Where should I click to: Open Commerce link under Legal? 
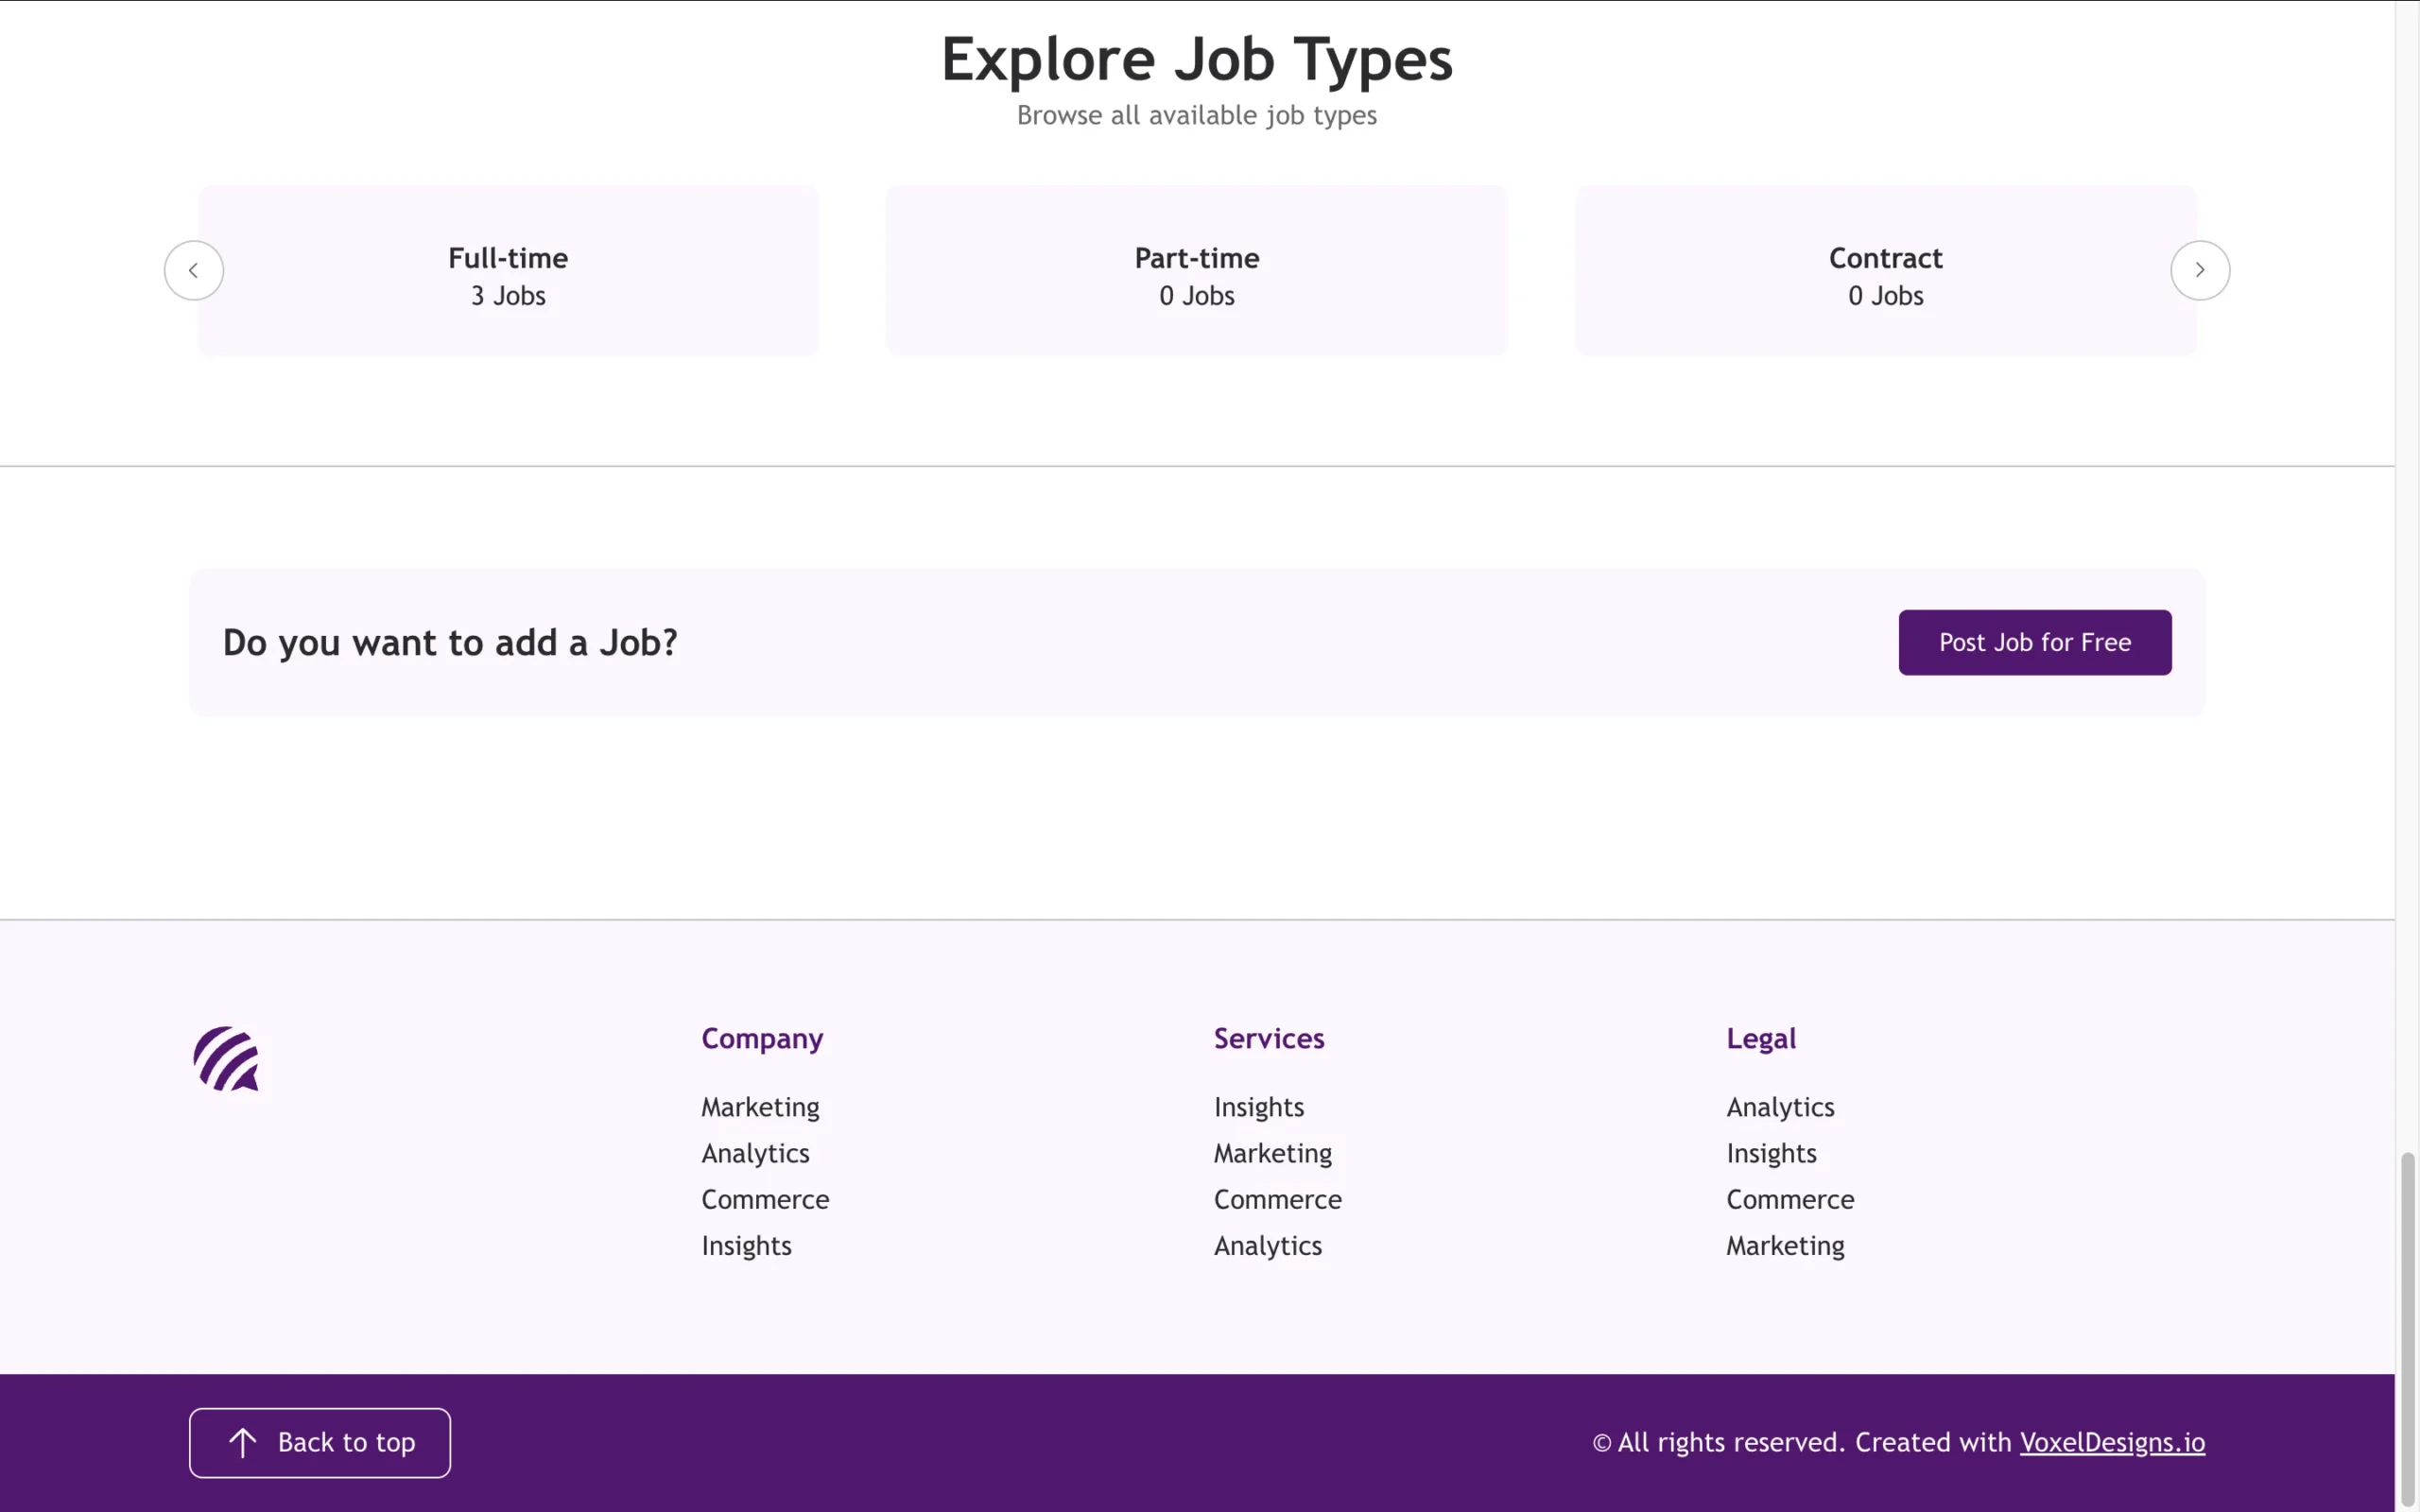pos(1790,1199)
